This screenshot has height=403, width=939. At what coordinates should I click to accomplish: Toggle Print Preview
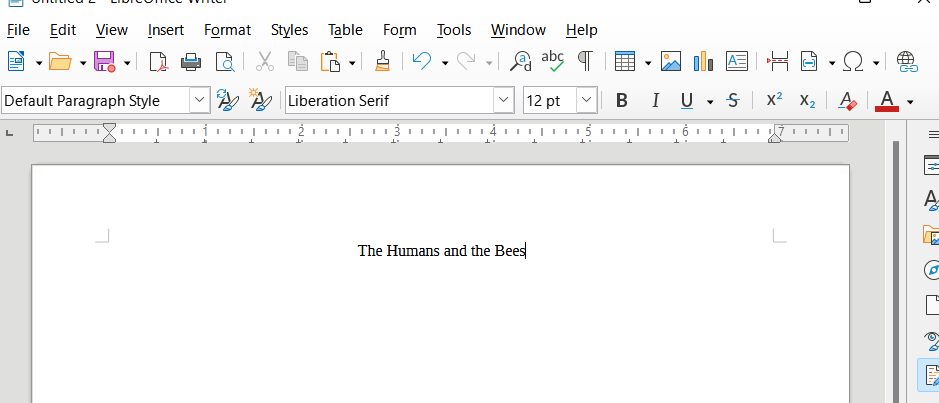225,61
